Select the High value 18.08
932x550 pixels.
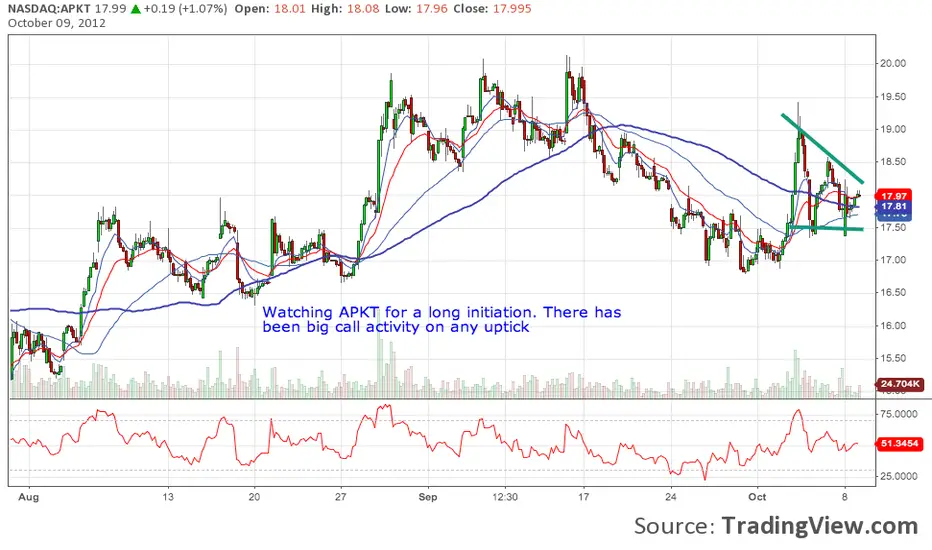pos(364,9)
